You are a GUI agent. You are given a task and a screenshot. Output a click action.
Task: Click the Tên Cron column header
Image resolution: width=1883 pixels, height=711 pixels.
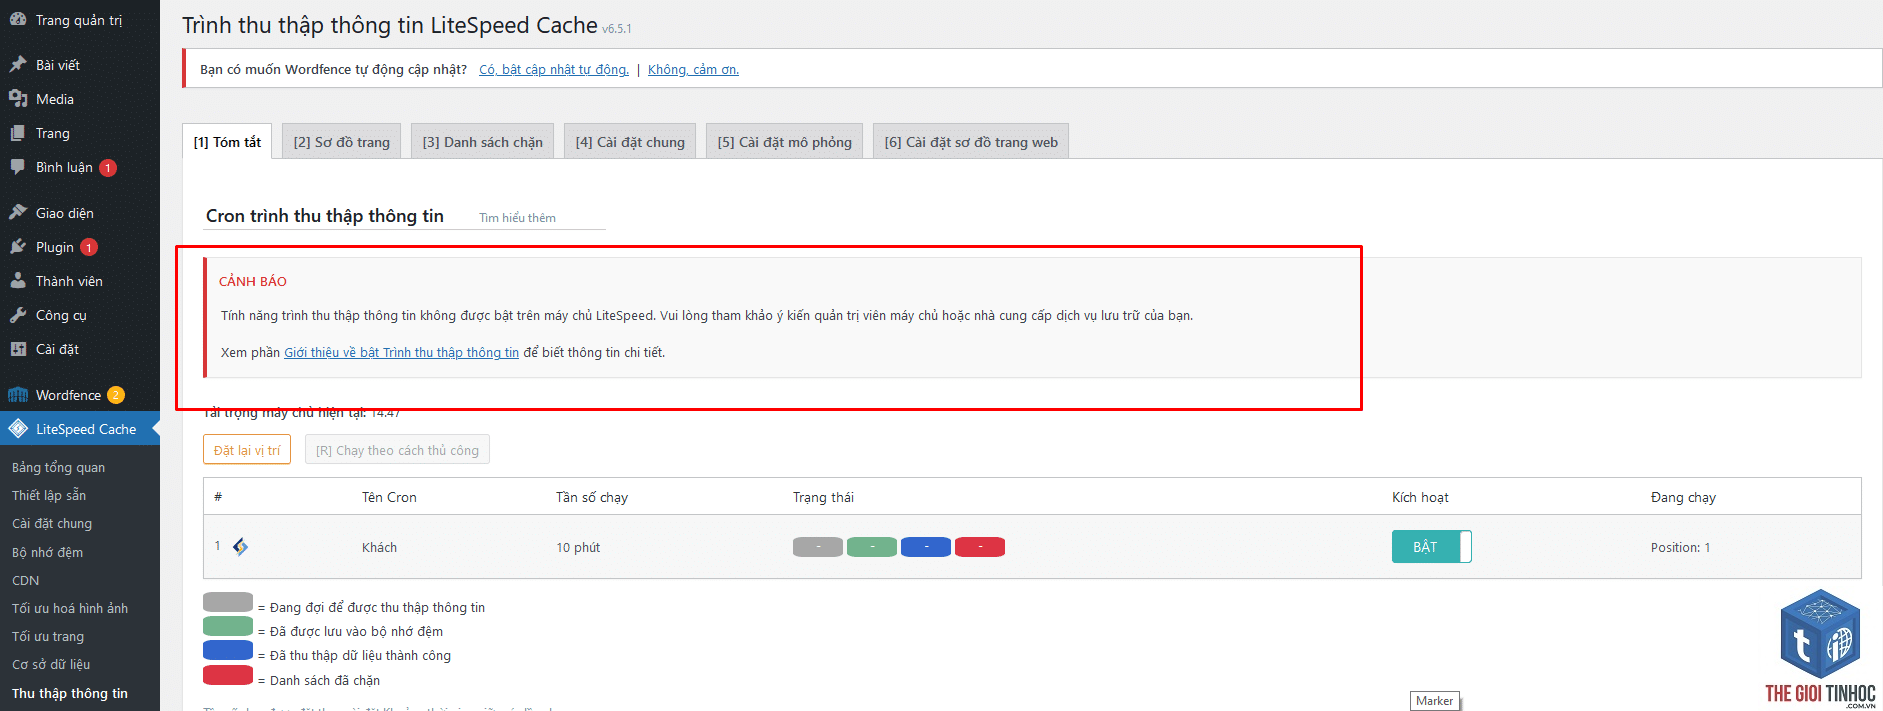389,497
